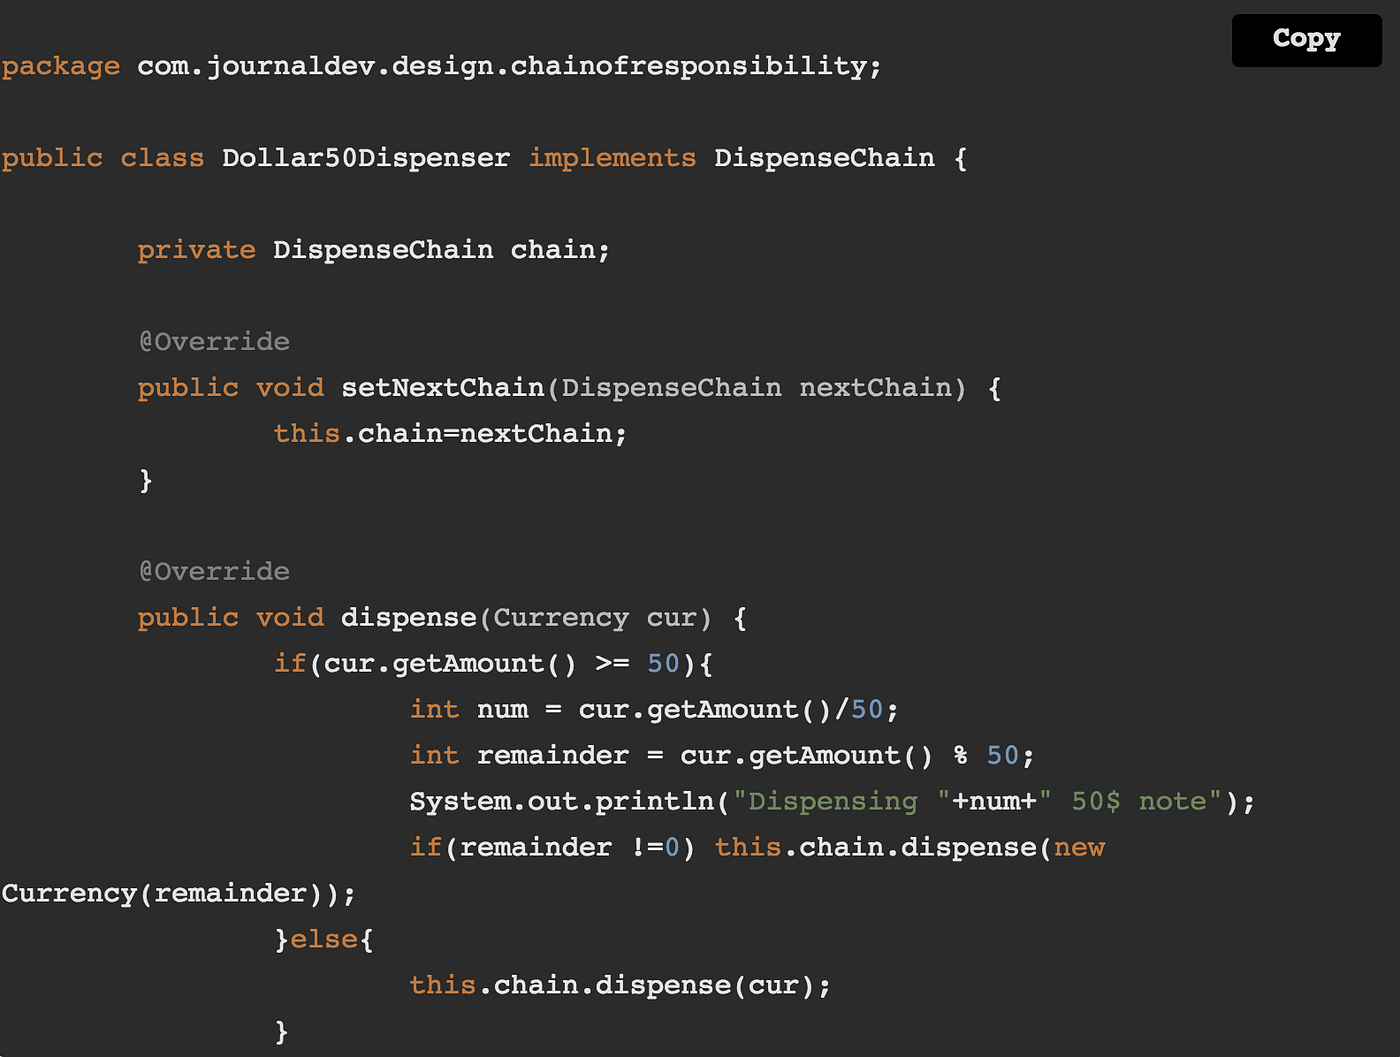Click the second @Override annotation

[x=213, y=570]
